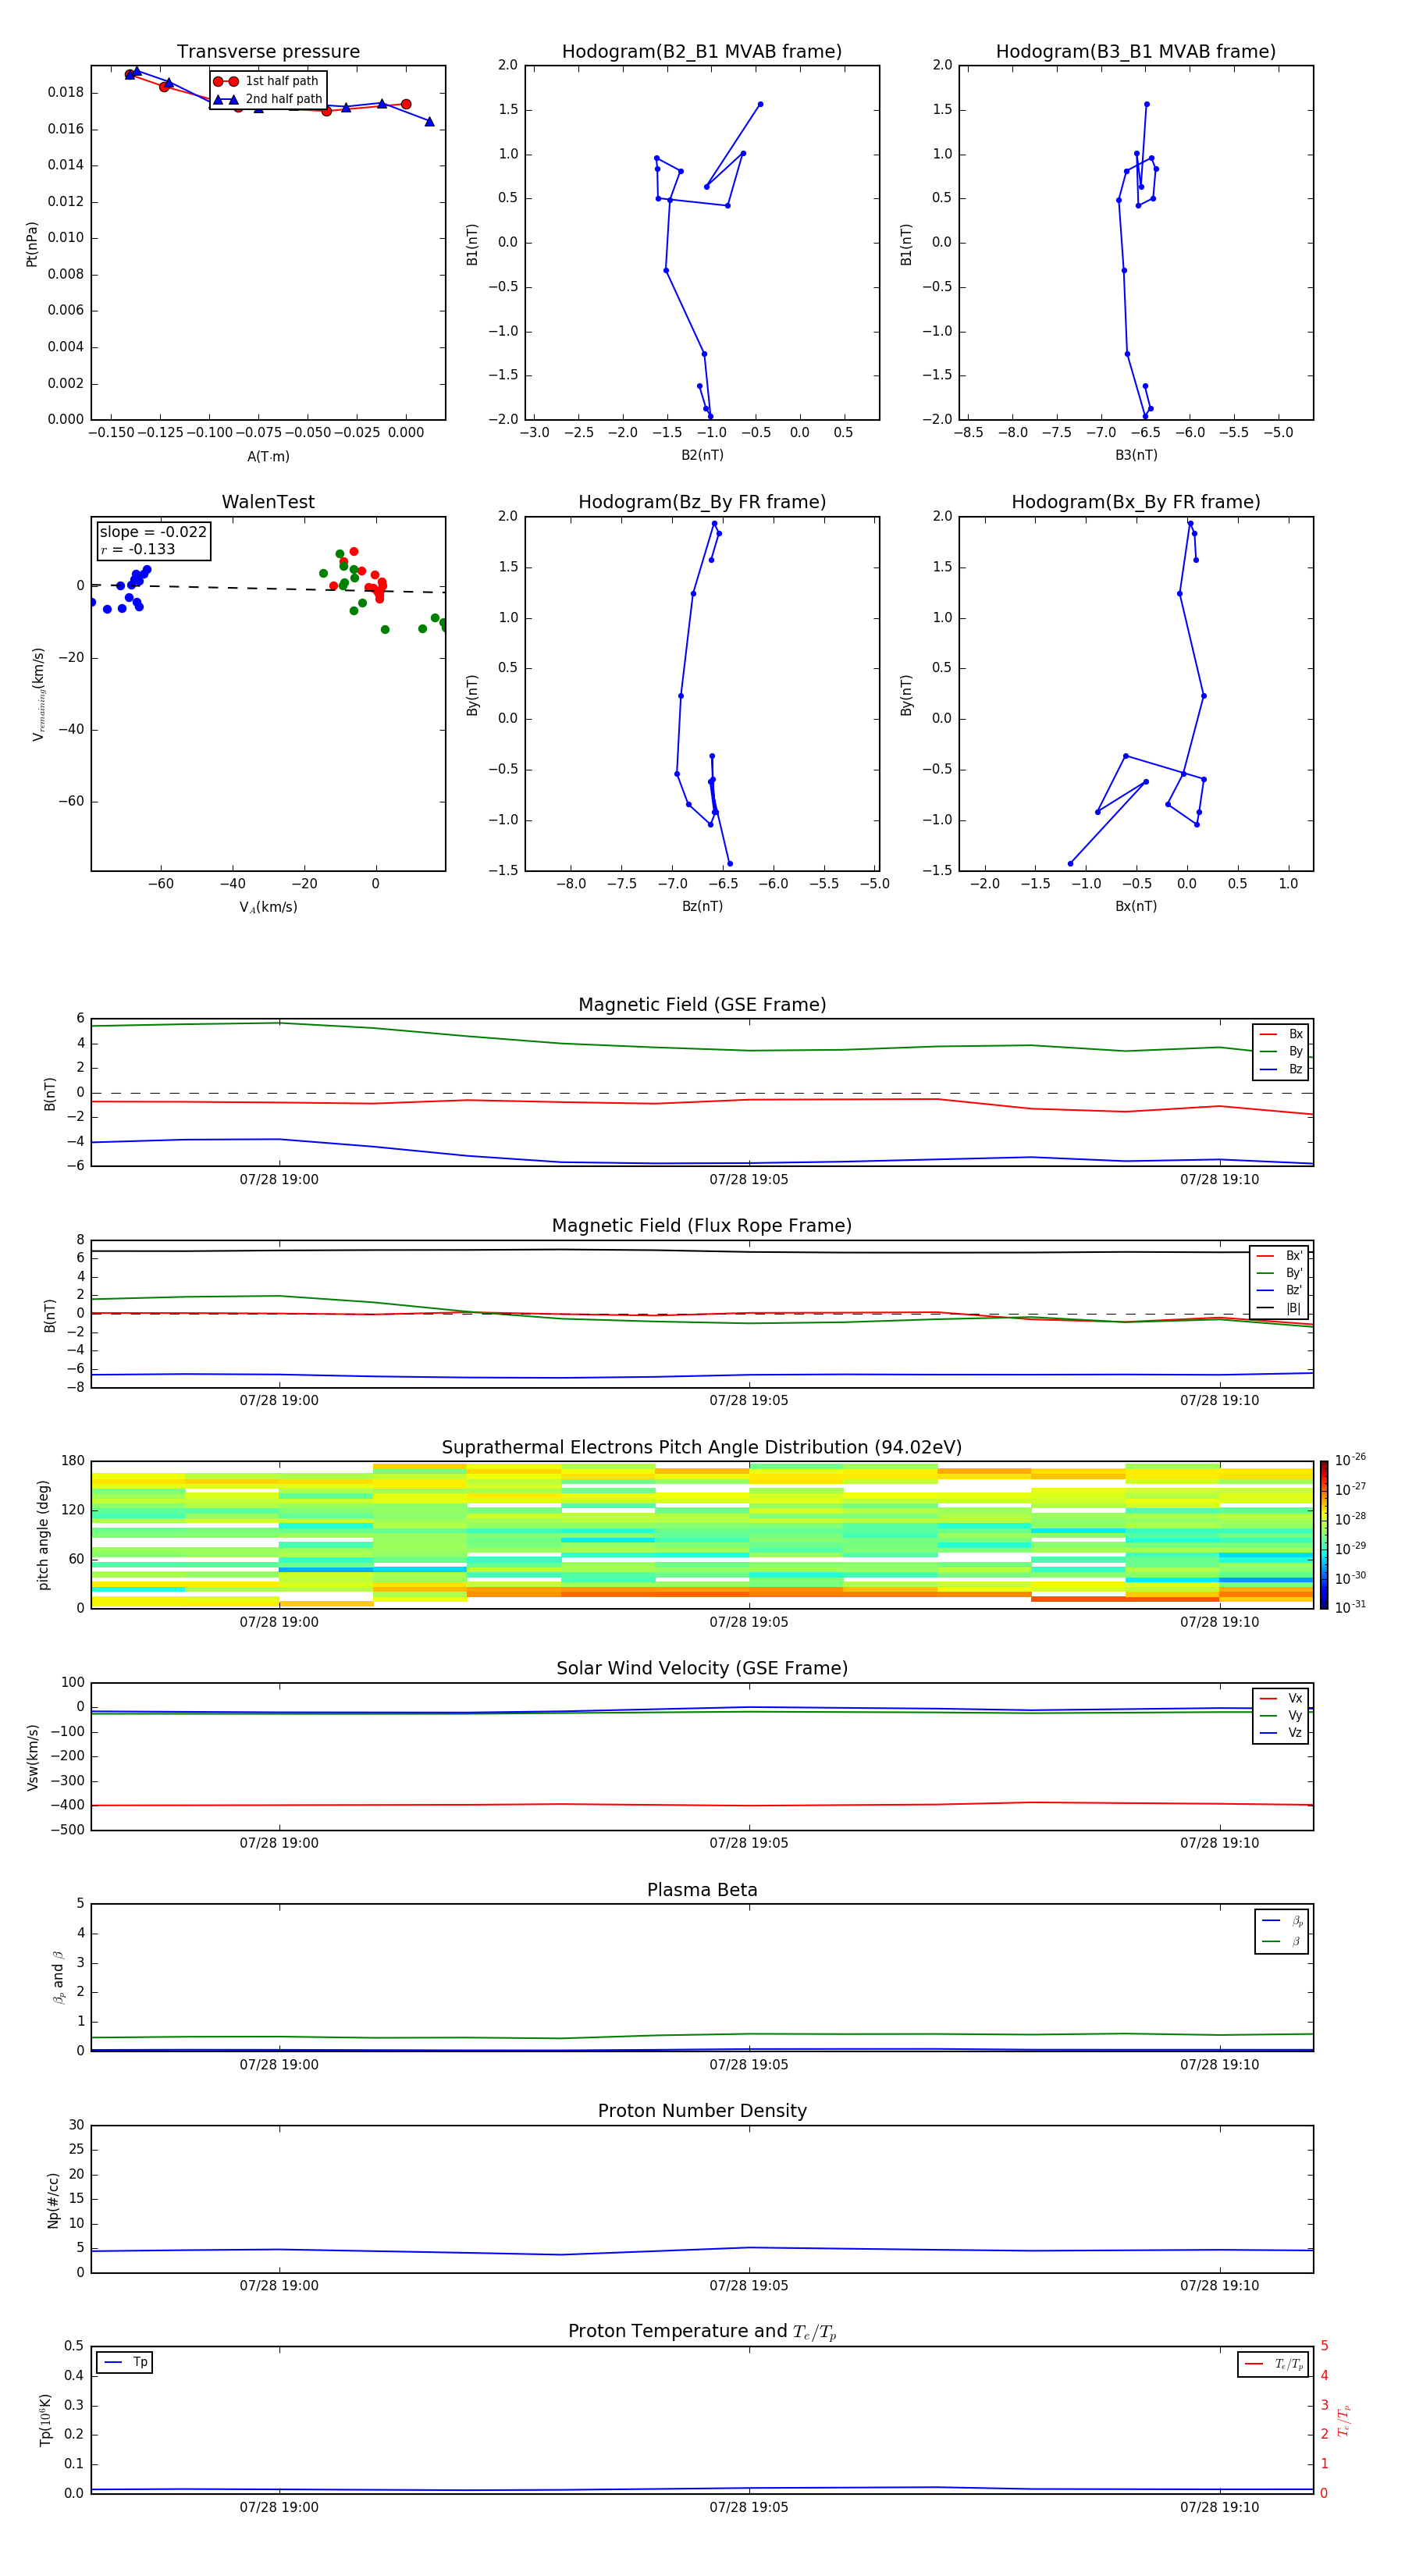Viewport: 1405px width, 2576px height.
Task: Click 'Np(#/cc)' y-axis label
Action: click(53, 2200)
